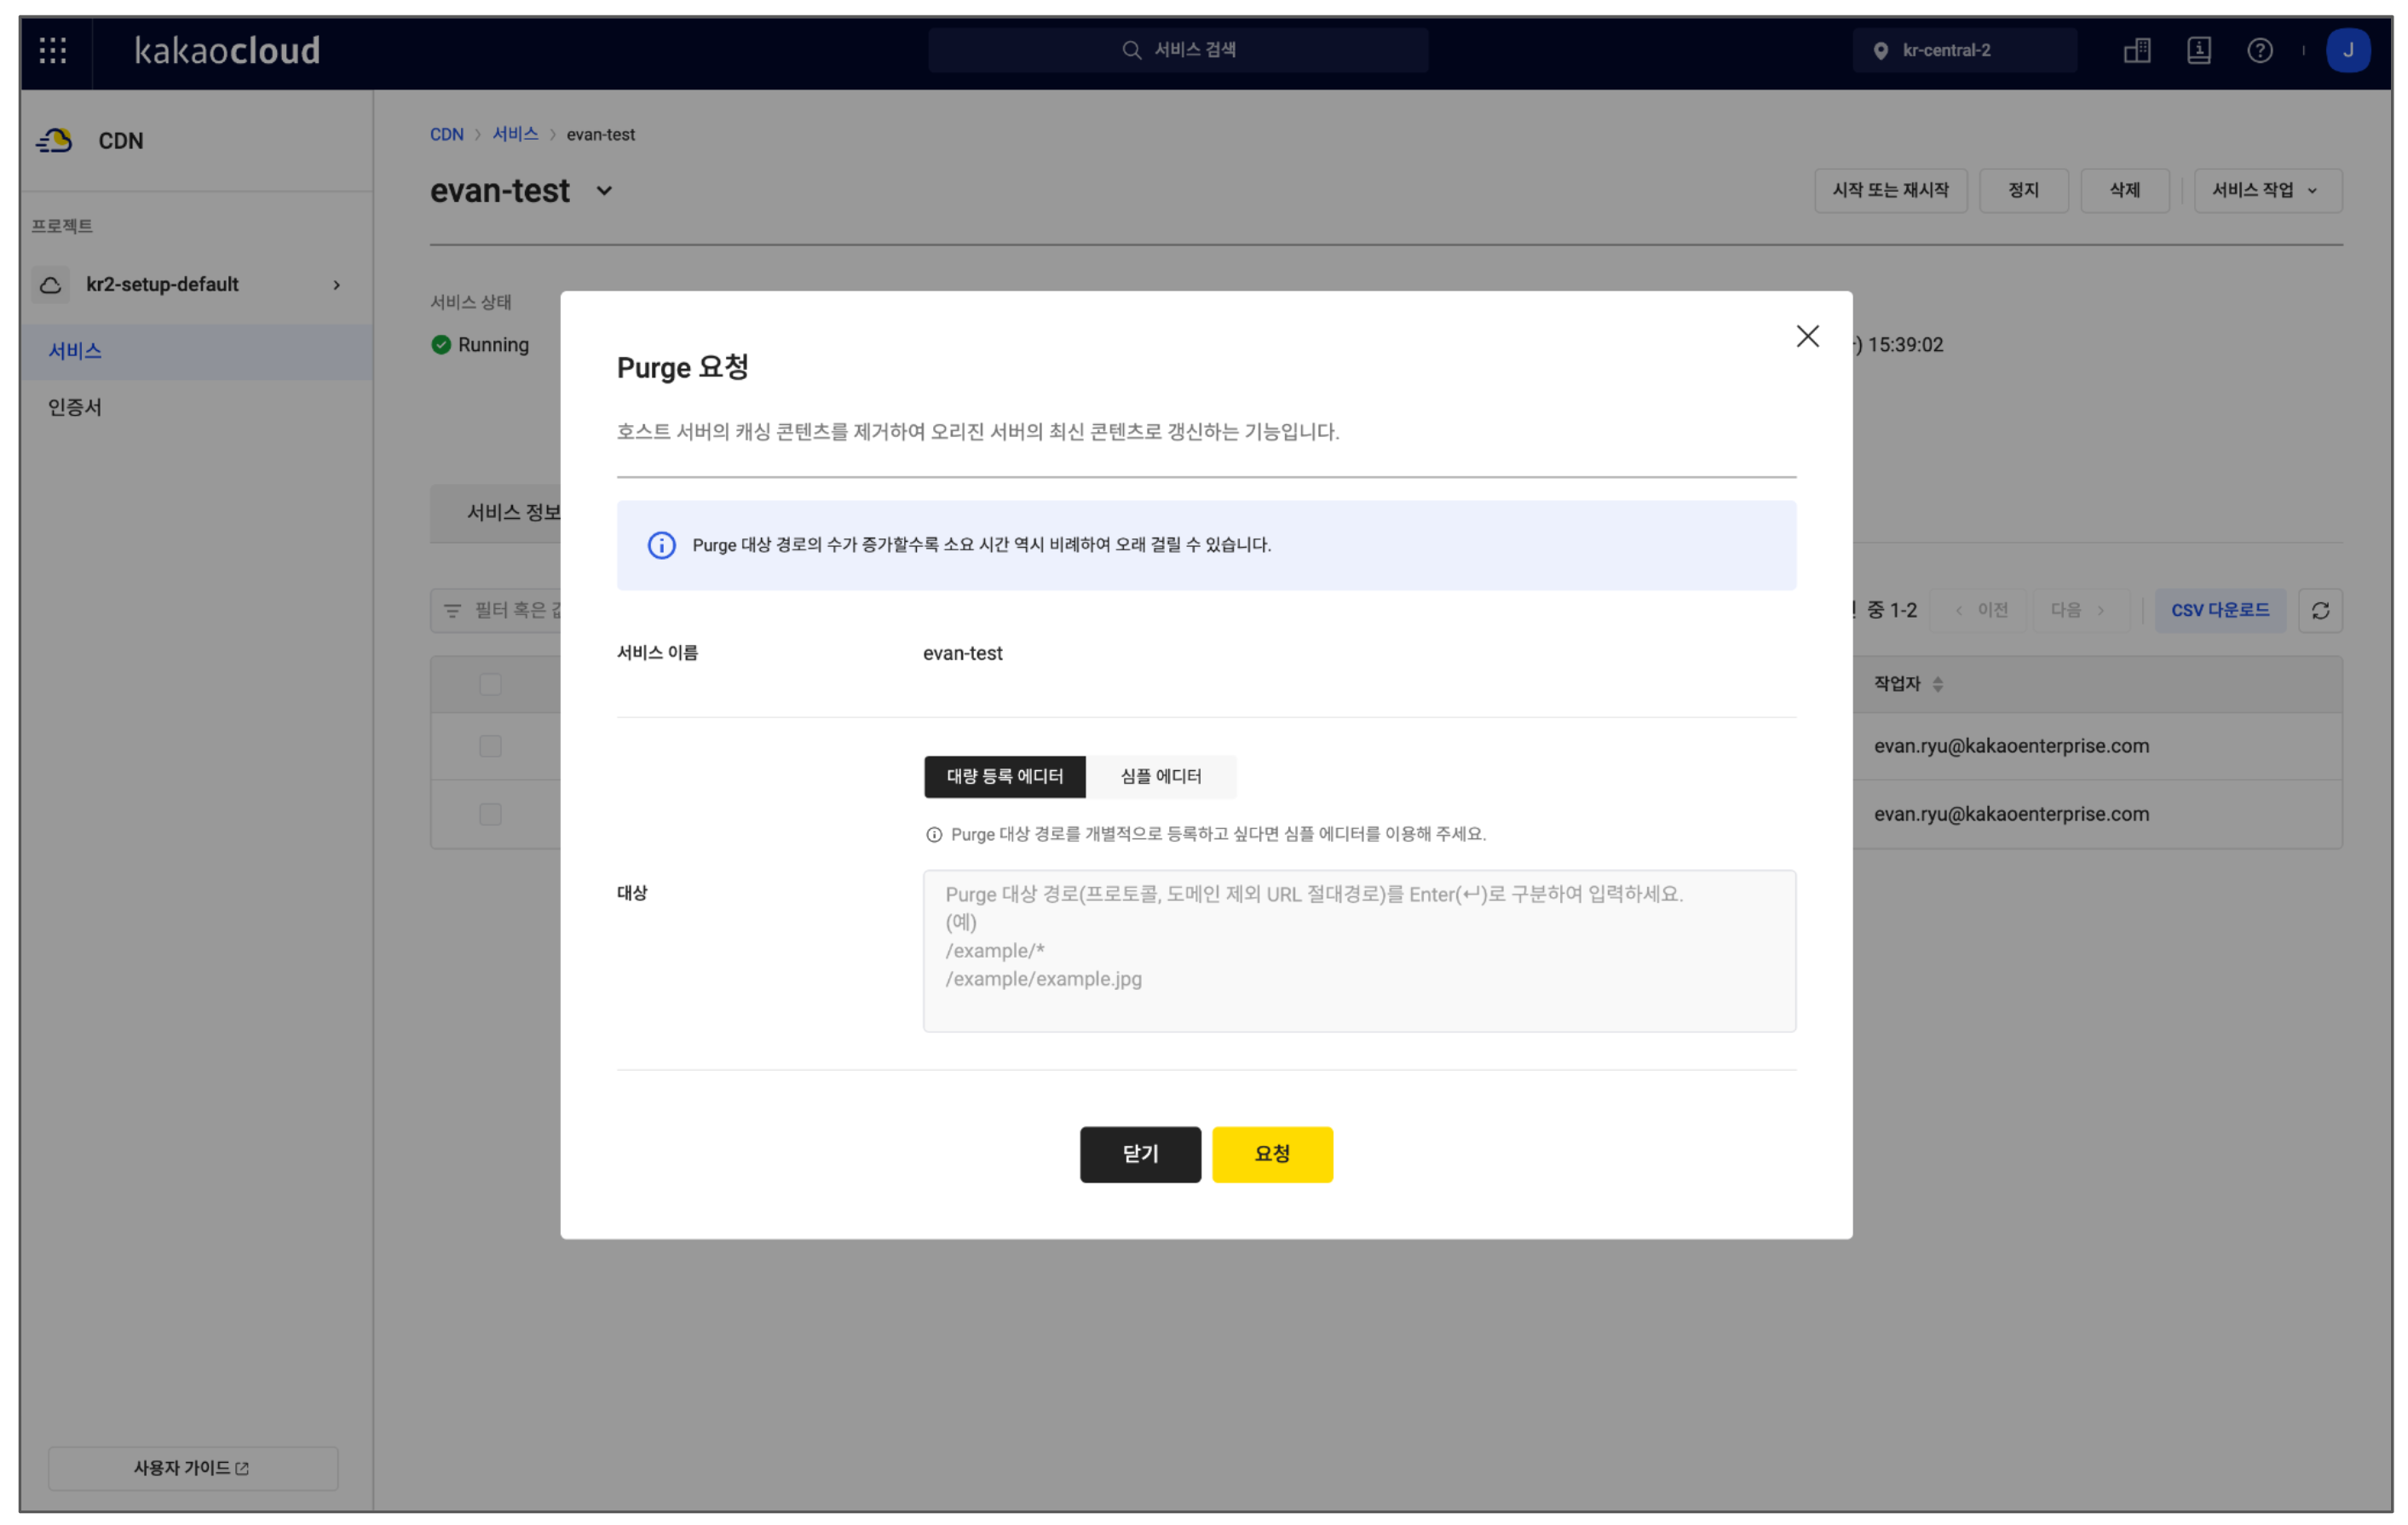
Task: Open the kr-central-2 region selector
Action: 1963,50
